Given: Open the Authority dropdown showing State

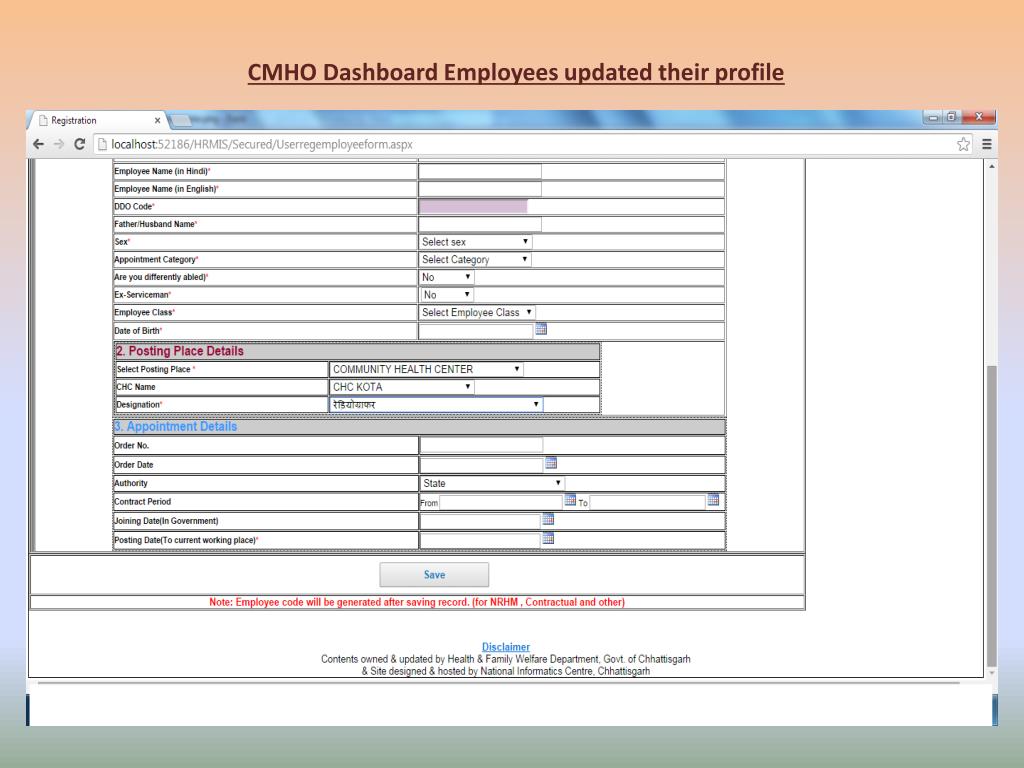Looking at the screenshot, I should click(492, 483).
